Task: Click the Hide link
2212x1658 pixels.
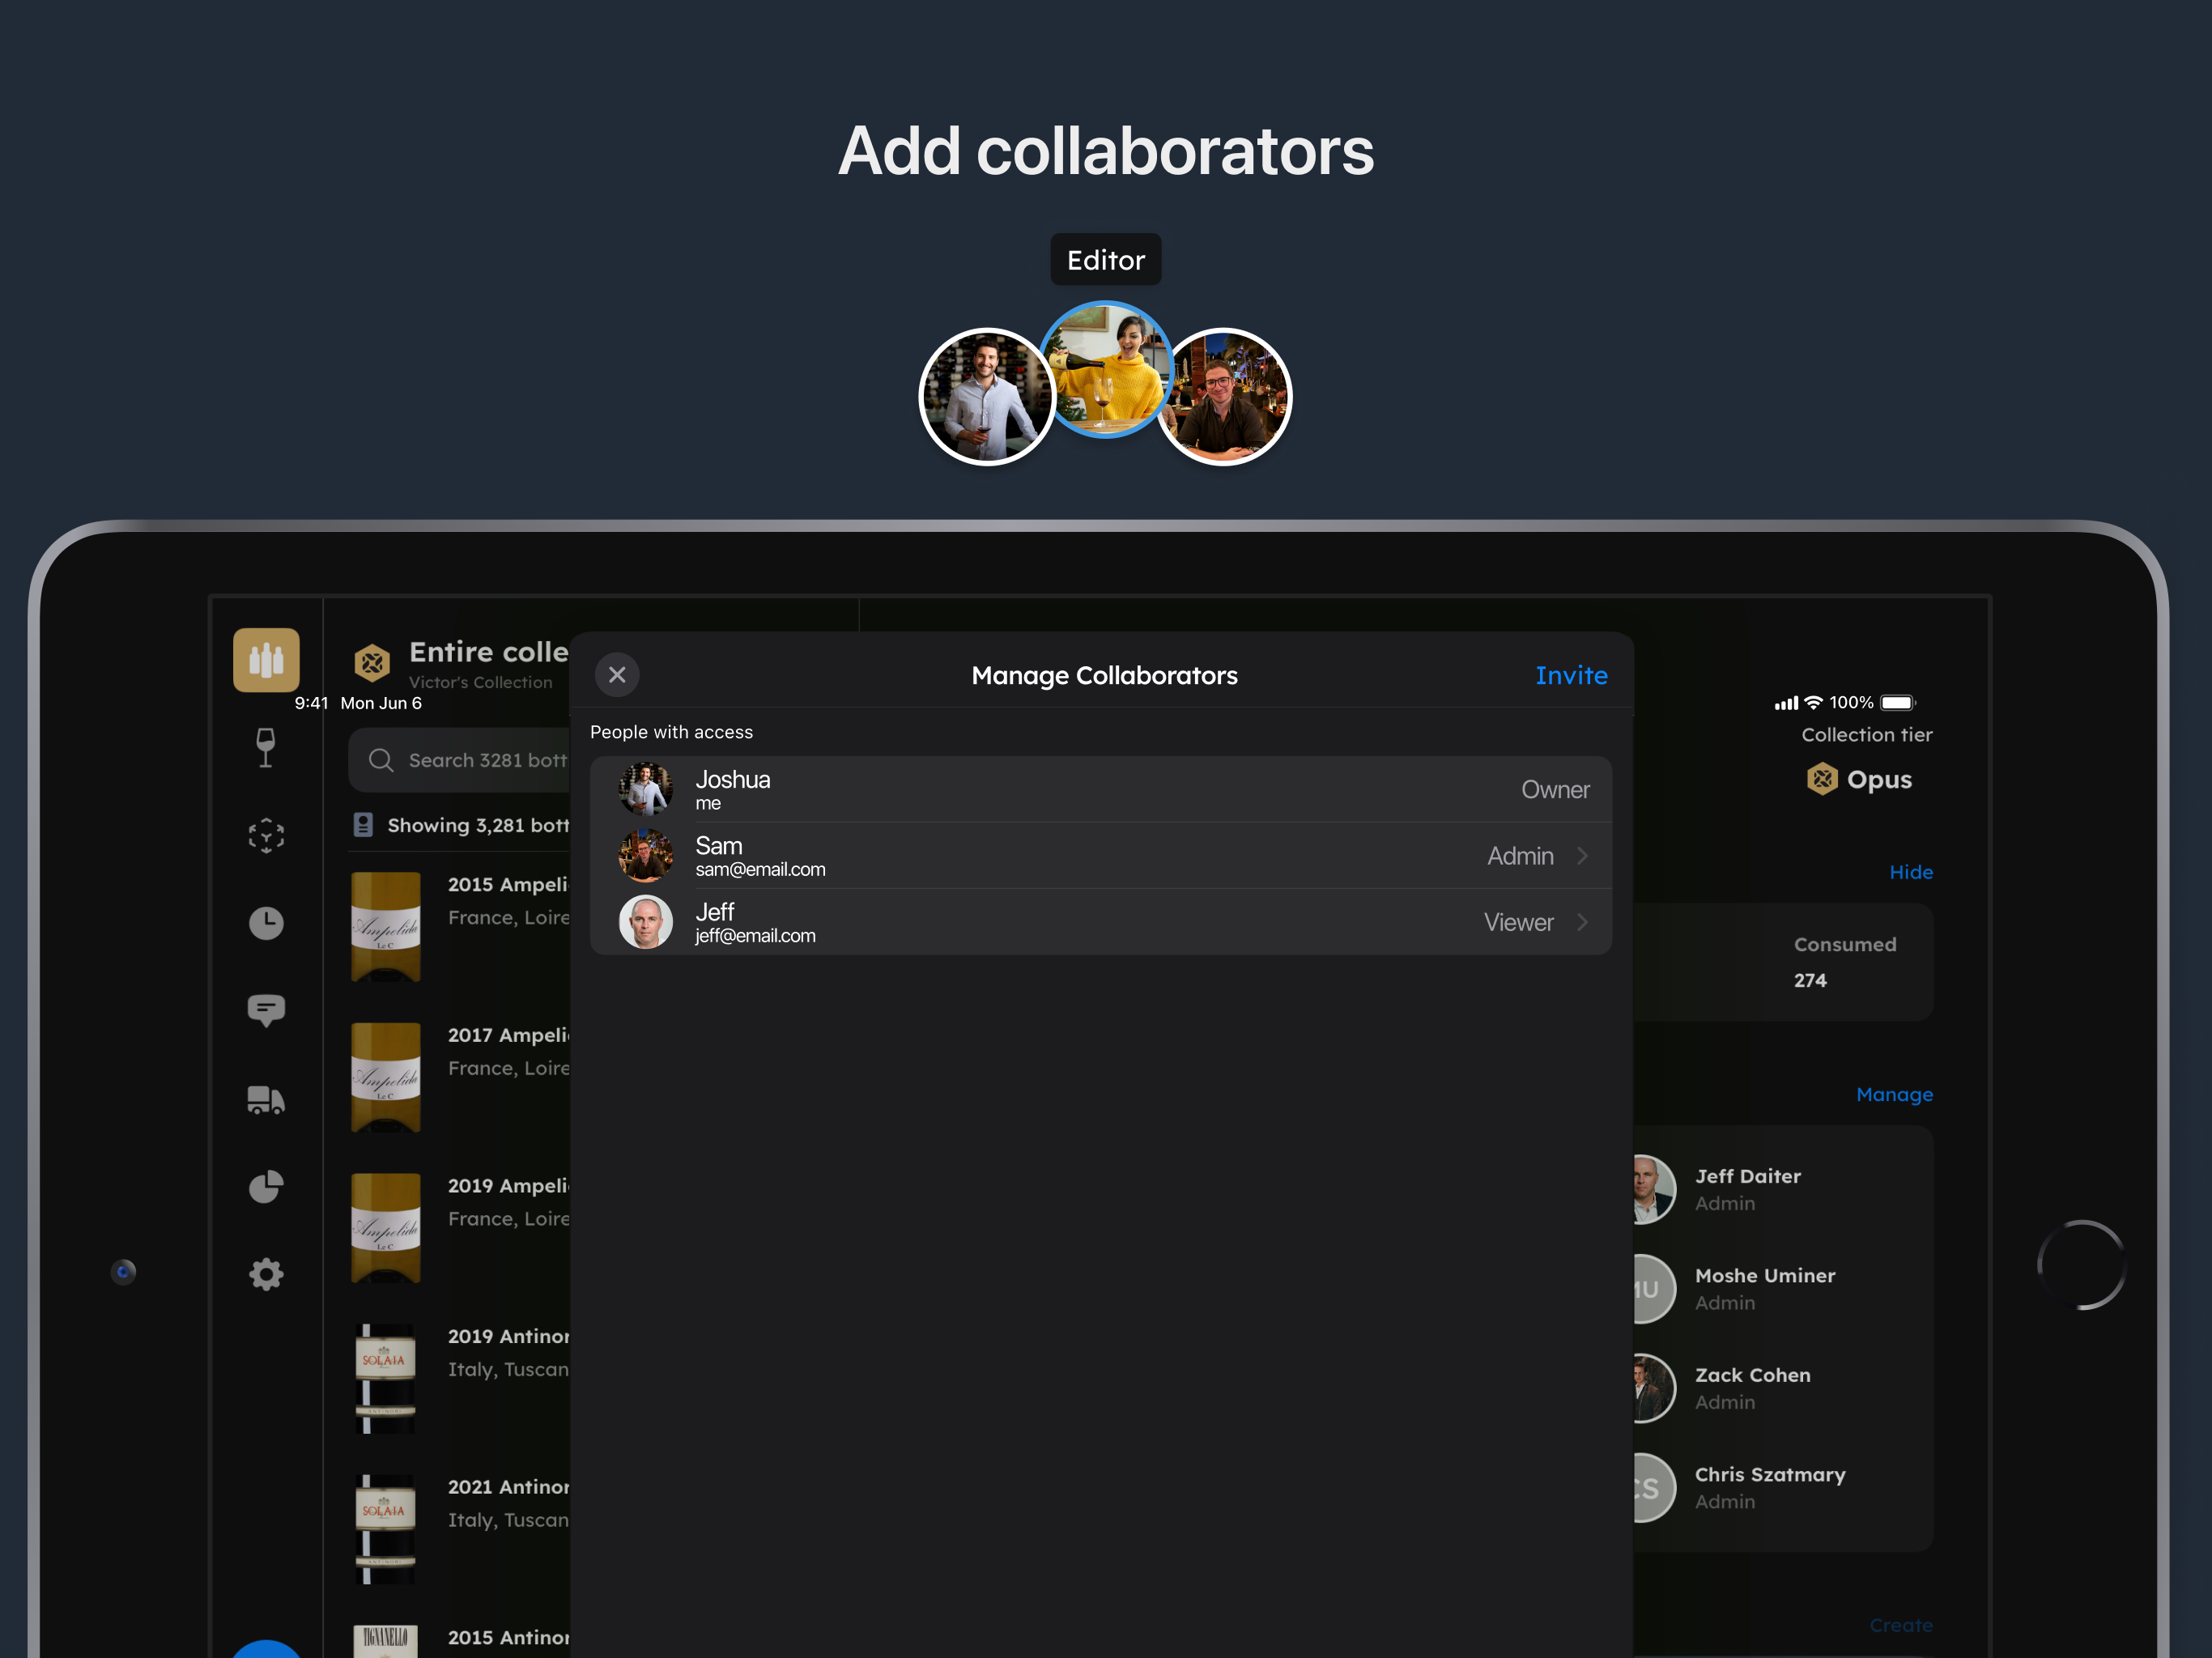Action: click(x=1911, y=872)
